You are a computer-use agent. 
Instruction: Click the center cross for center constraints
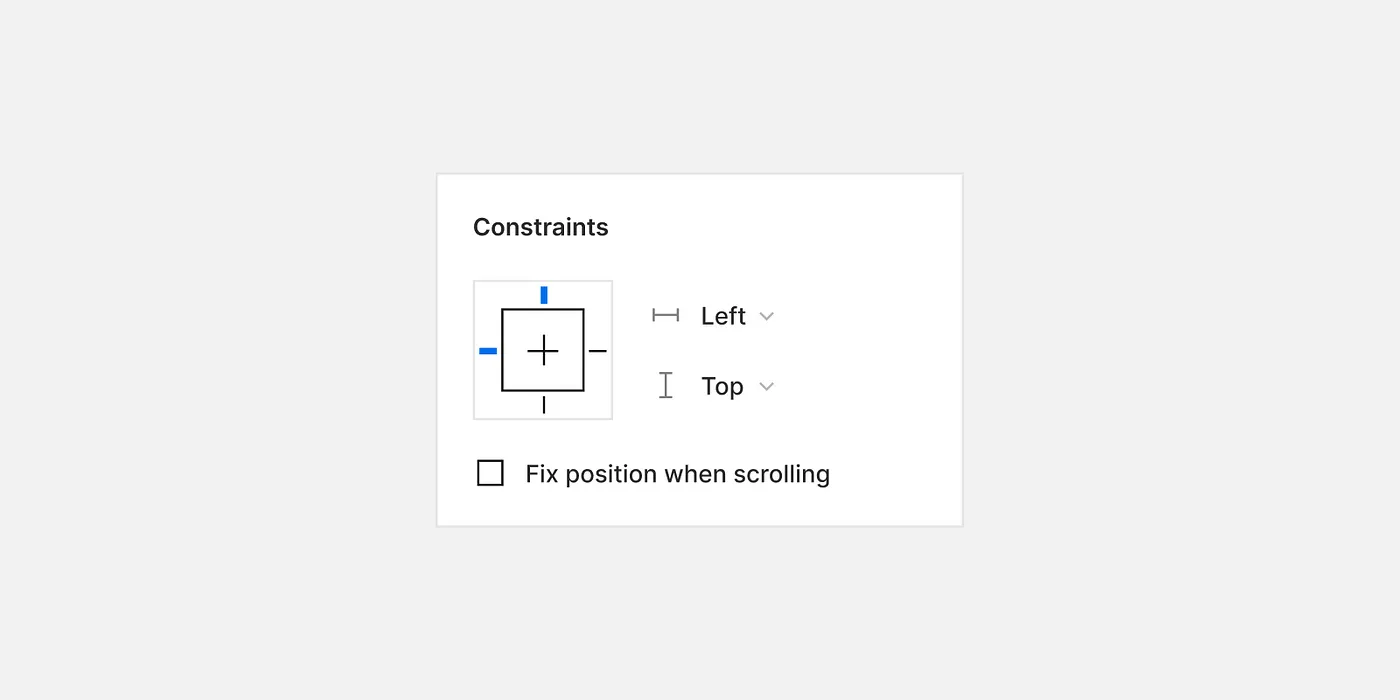click(543, 350)
